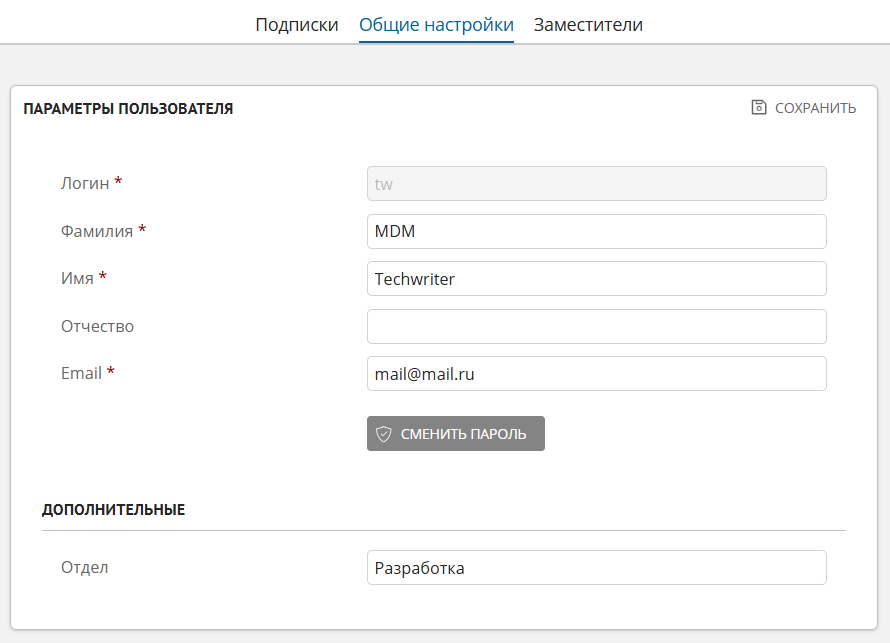Click the ДОПОЛНИТЕЛЬНЫЕ section heading
The width and height of the screenshot is (890, 643).
(112, 509)
